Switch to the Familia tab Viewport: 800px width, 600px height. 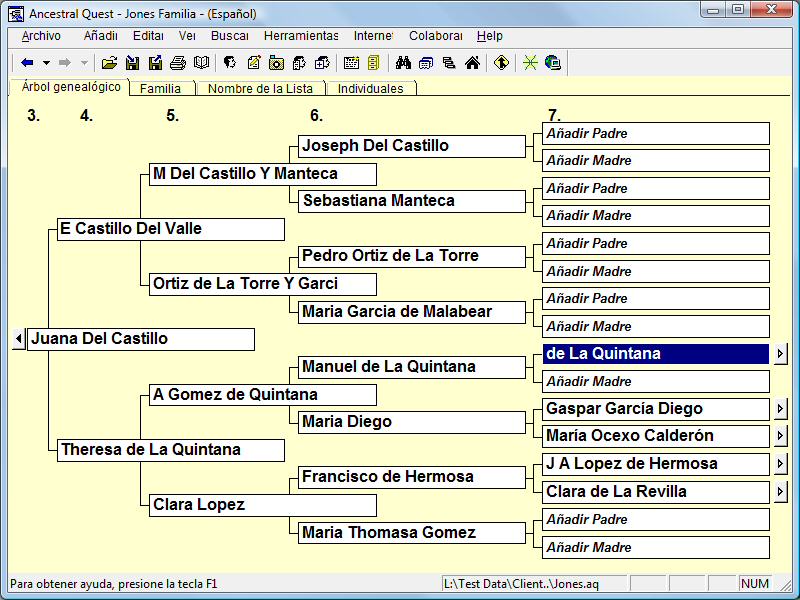coord(160,89)
